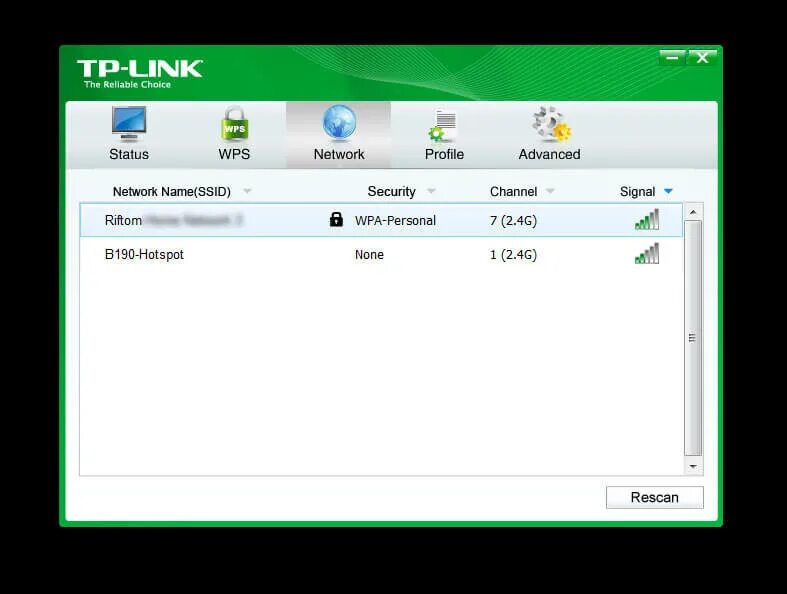
Task: Click the Channel column header text
Action: click(x=513, y=191)
